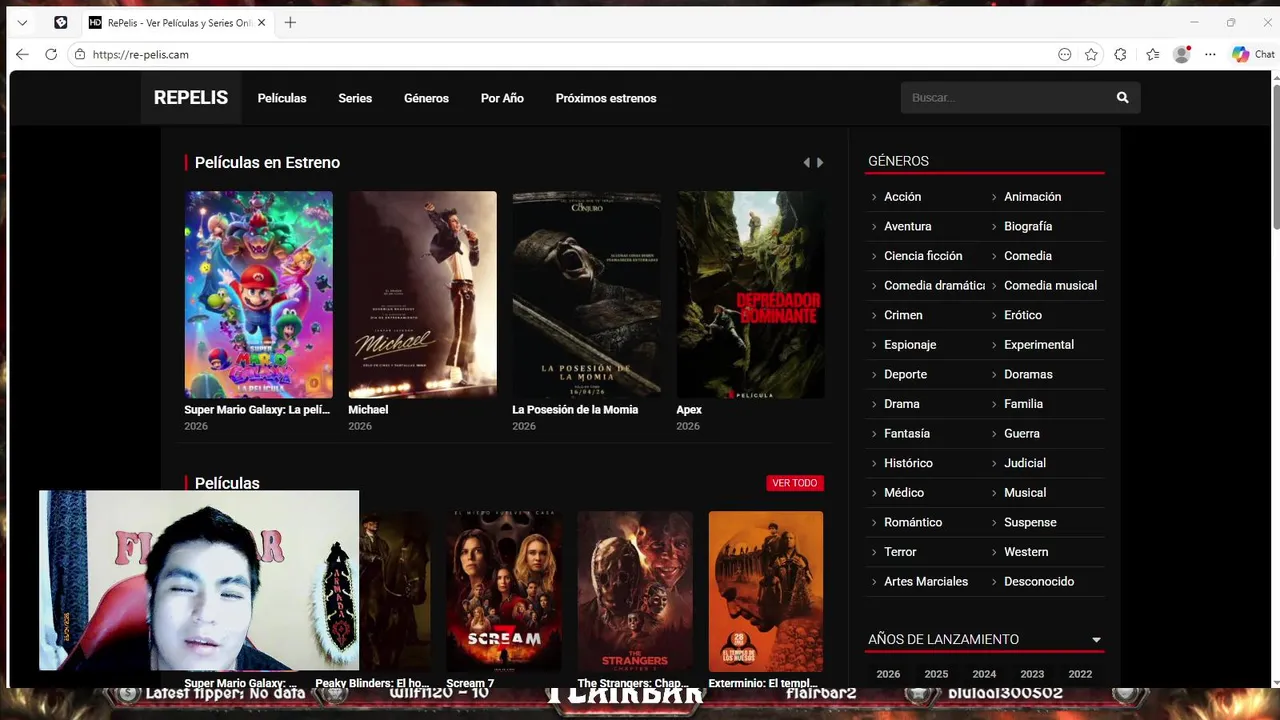The width and height of the screenshot is (1280, 720).
Task: Open the Por Año menu item
Action: [x=502, y=98]
